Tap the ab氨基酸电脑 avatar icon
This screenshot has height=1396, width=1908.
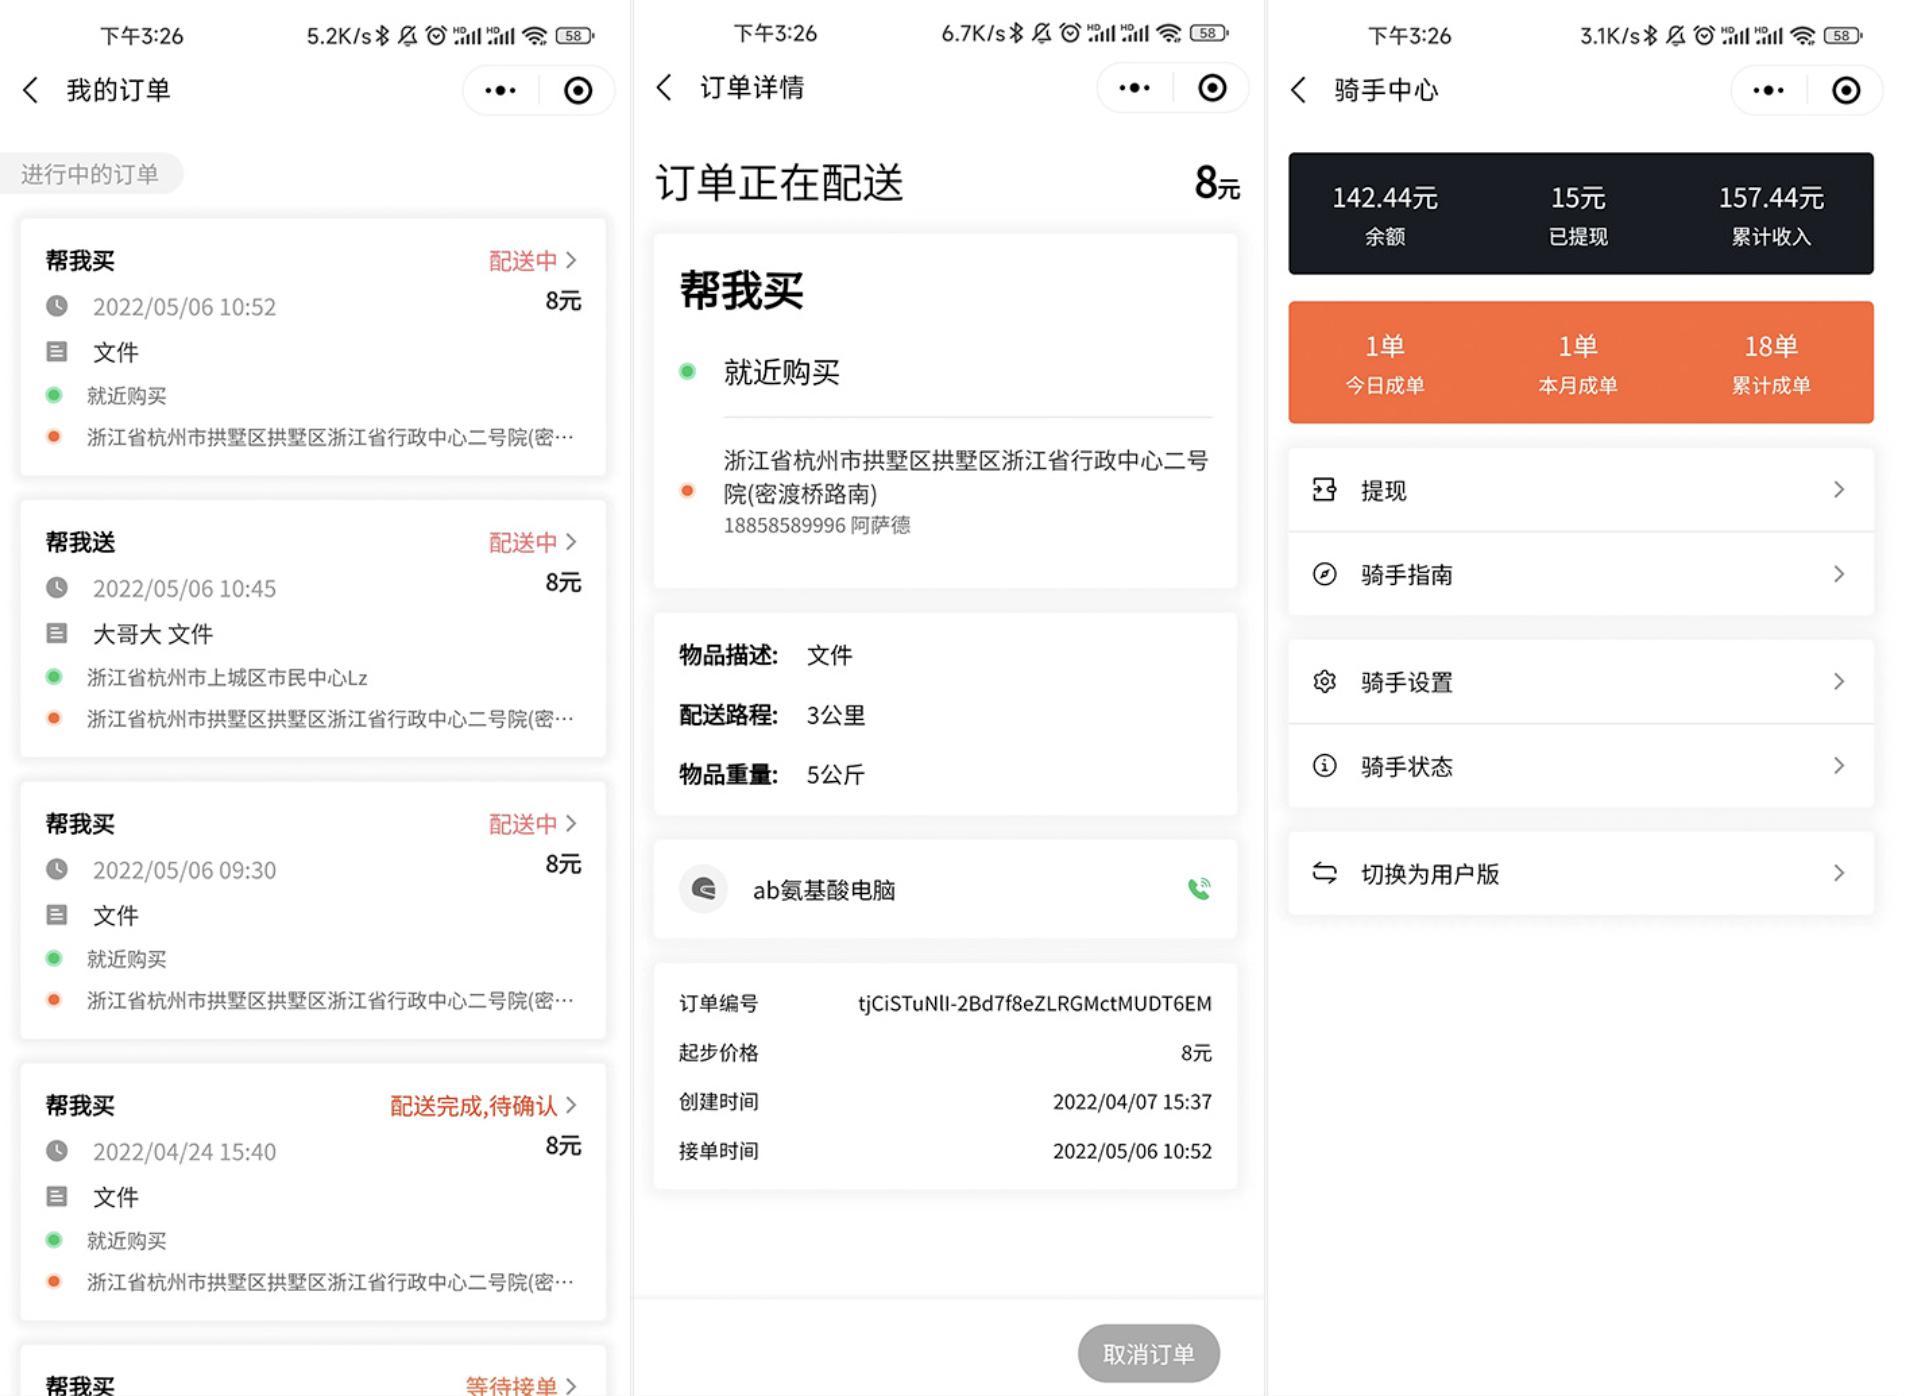pyautogui.click(x=702, y=888)
